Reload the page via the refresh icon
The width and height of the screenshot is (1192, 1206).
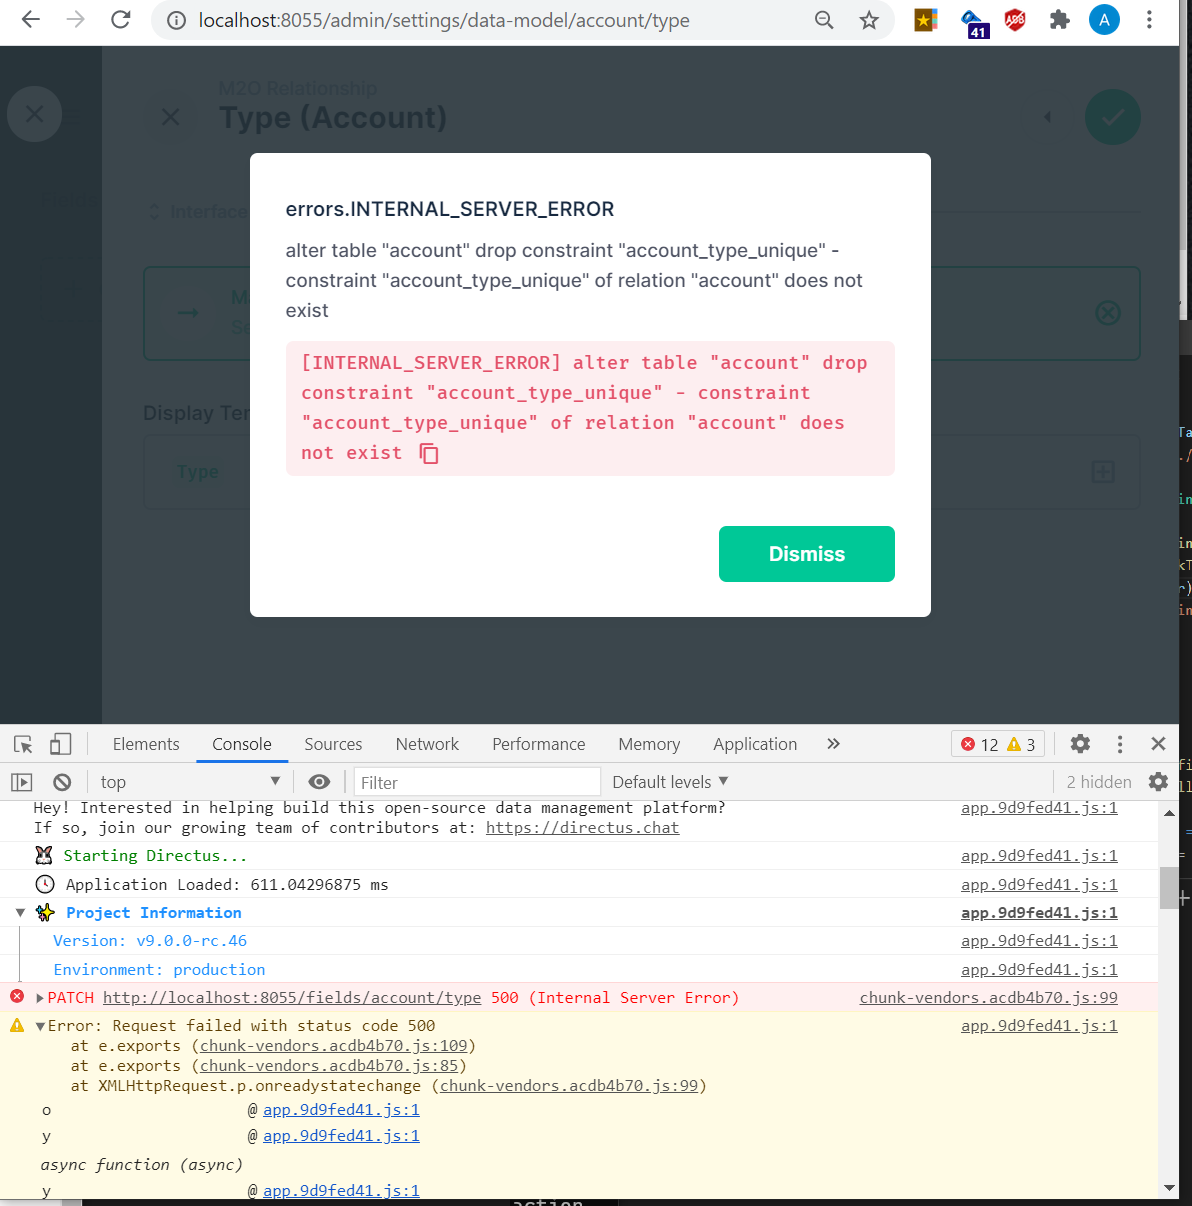(x=120, y=20)
